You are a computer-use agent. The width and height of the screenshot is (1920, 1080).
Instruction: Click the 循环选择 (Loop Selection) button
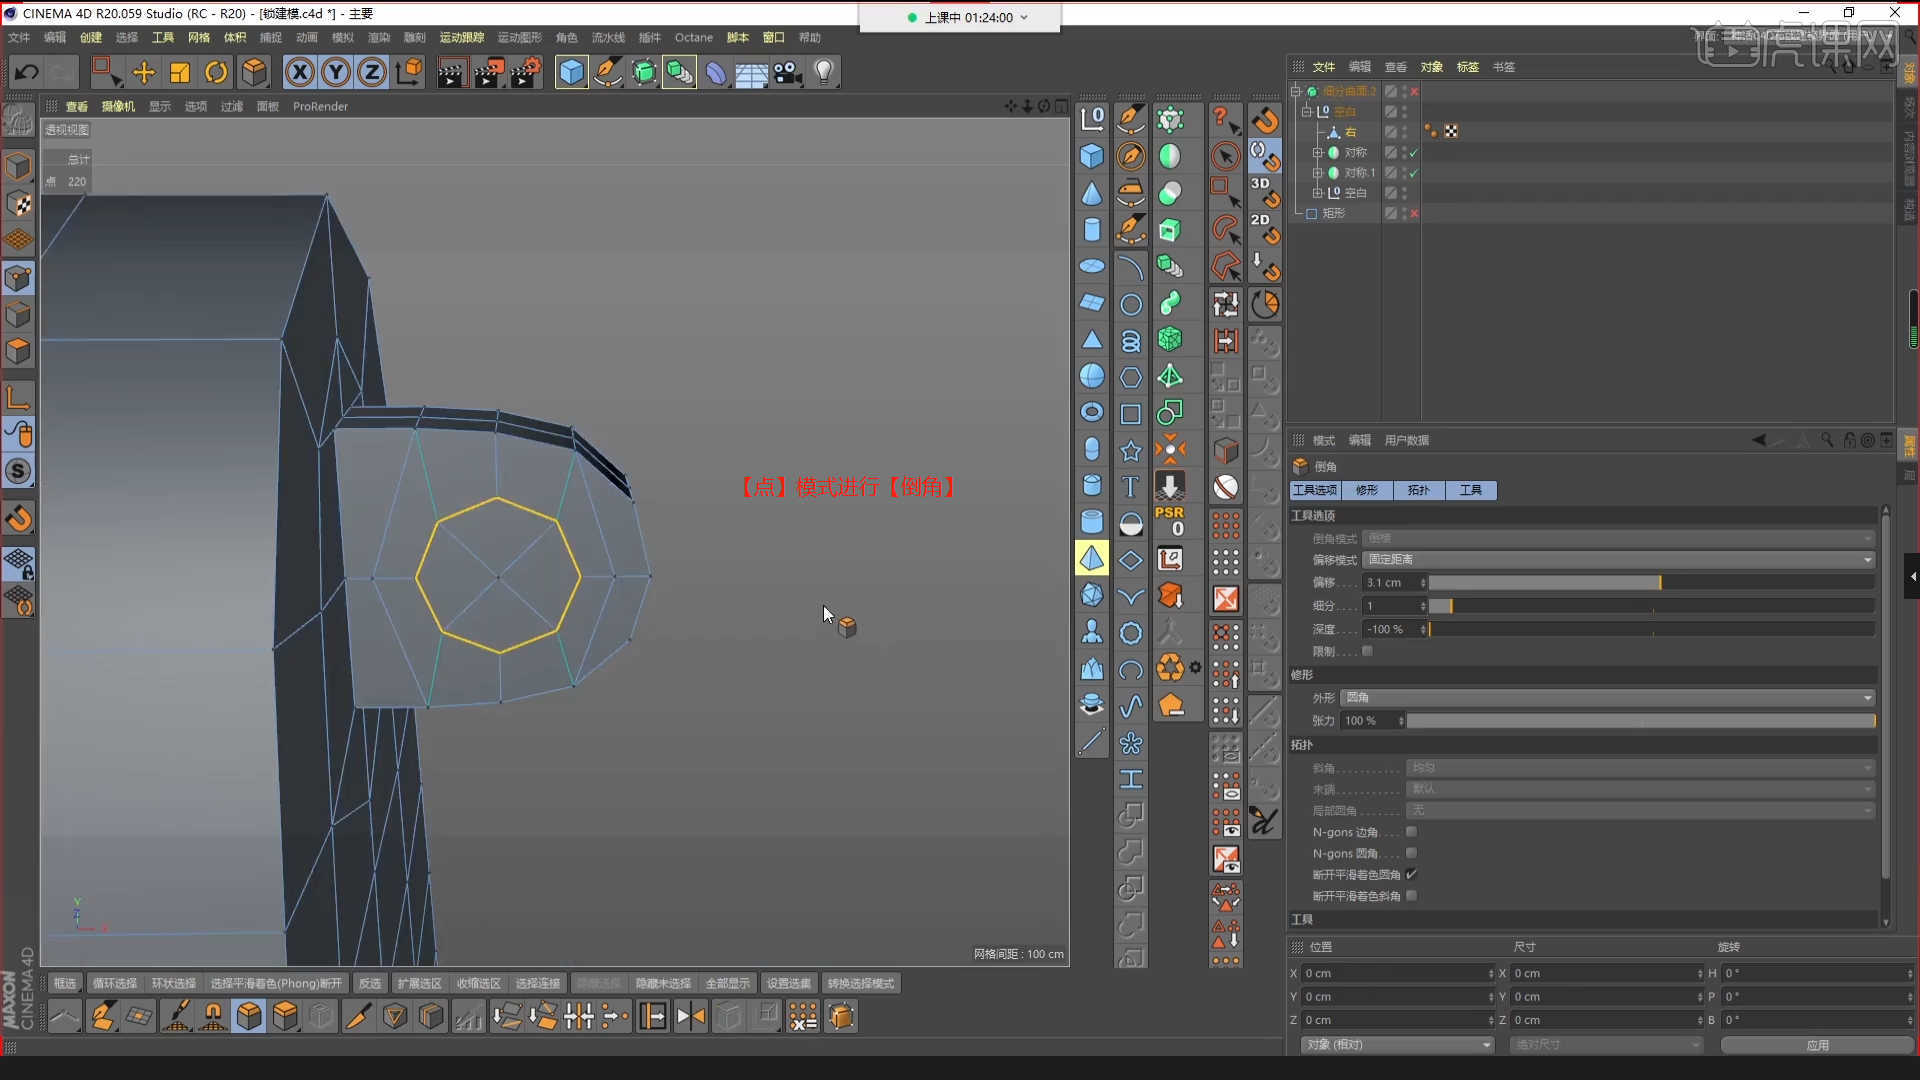coord(115,984)
